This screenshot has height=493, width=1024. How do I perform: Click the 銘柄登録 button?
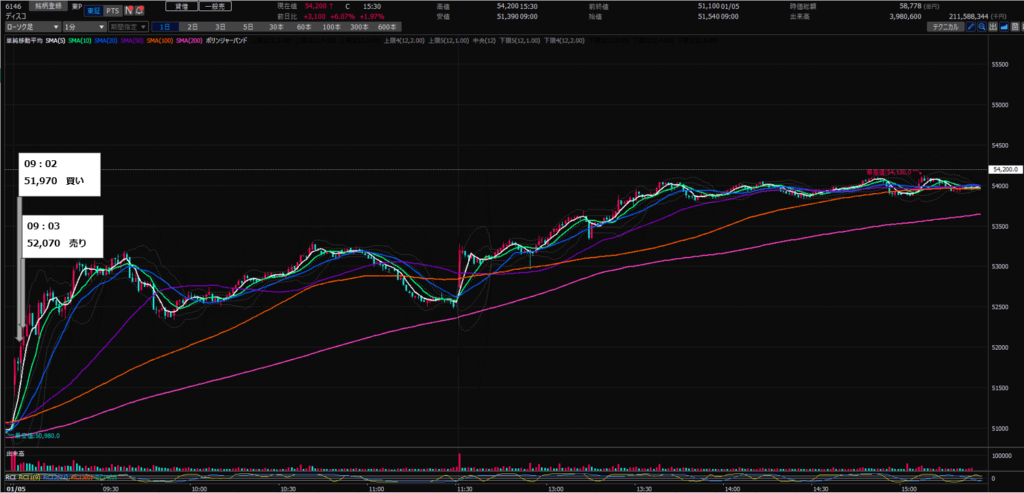click(48, 7)
